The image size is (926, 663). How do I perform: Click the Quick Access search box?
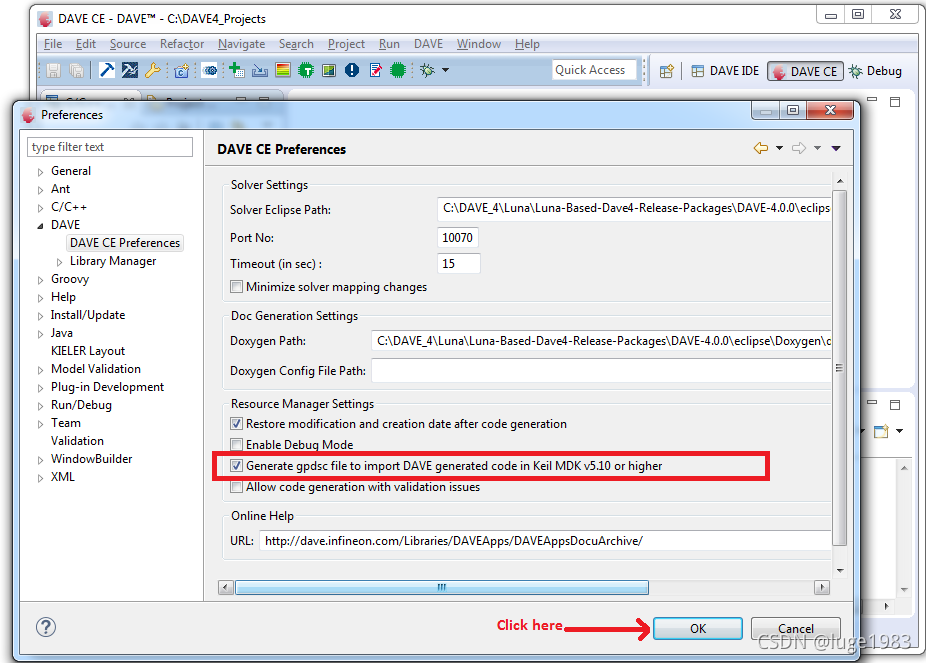(x=594, y=70)
